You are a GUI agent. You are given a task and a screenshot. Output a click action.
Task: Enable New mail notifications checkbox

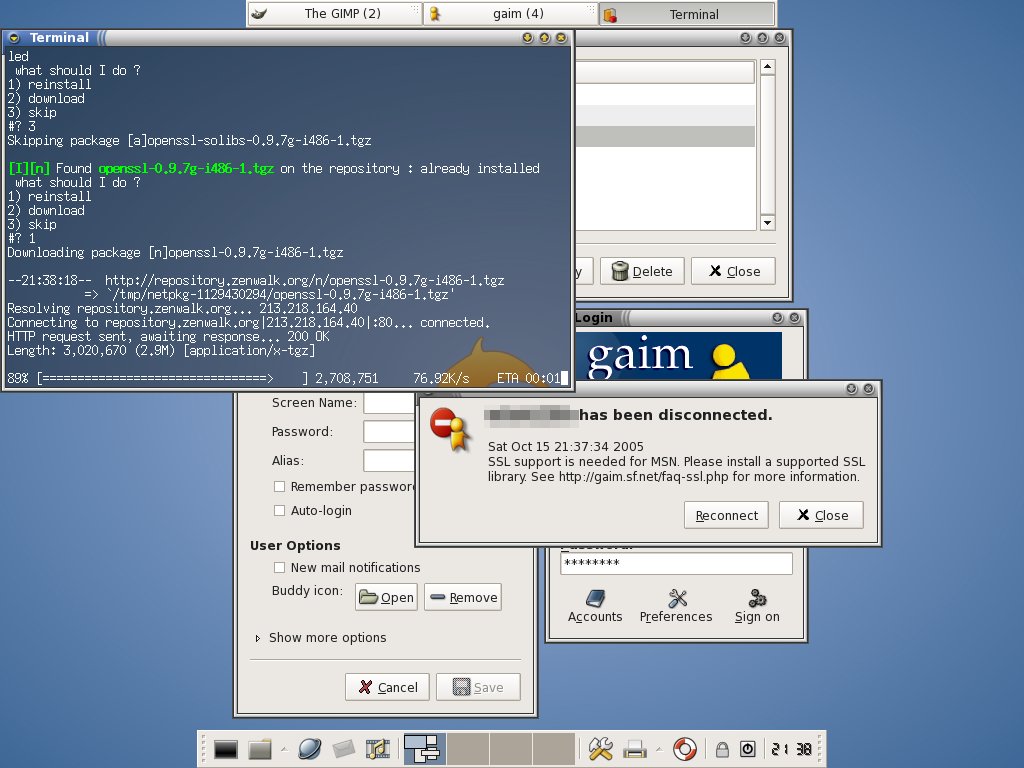click(x=280, y=568)
